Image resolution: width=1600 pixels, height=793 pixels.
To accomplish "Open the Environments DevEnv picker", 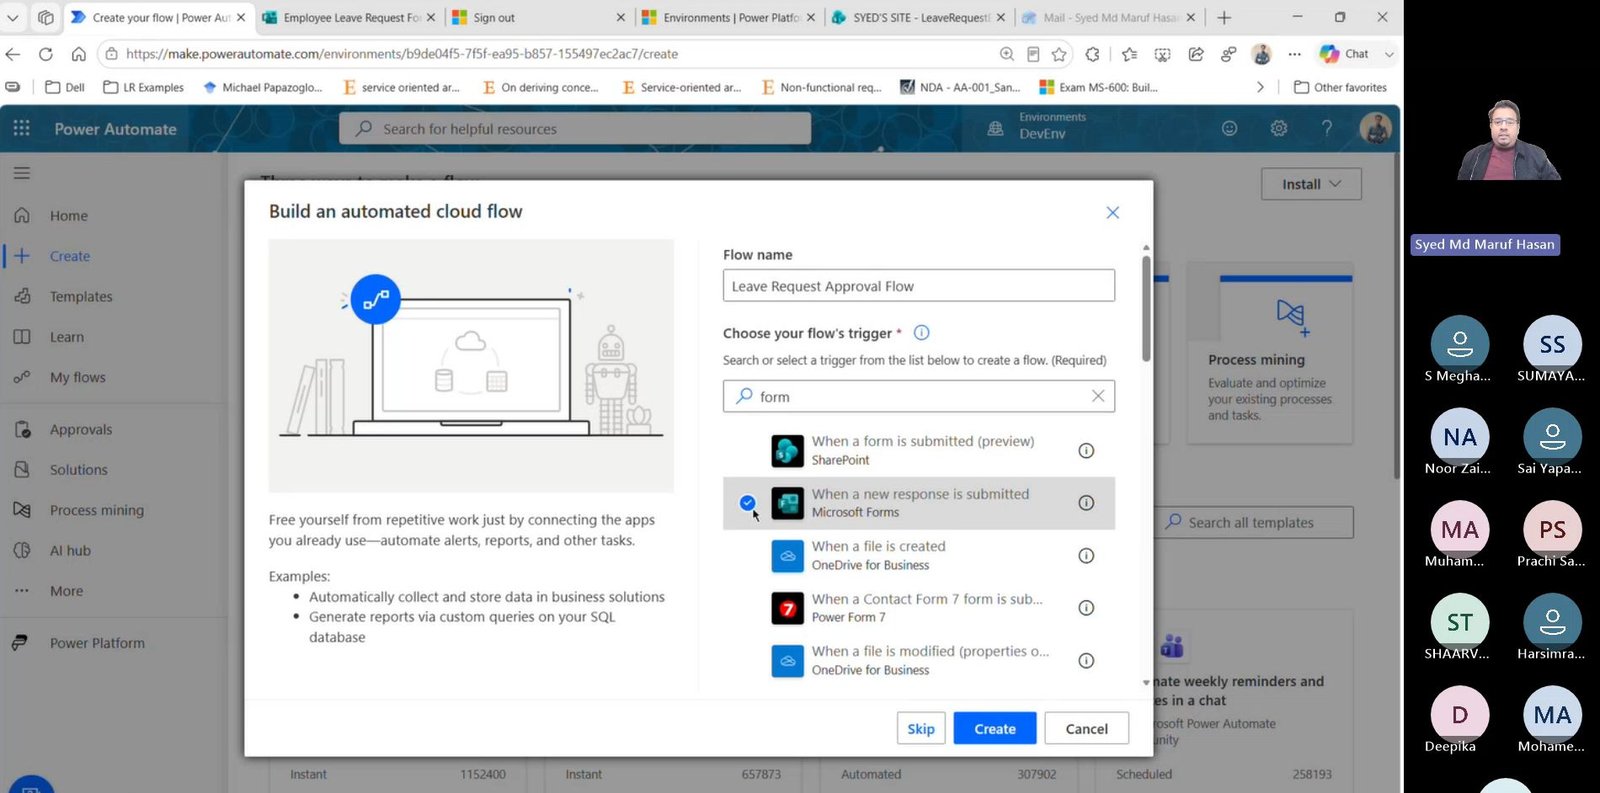I will [1038, 126].
